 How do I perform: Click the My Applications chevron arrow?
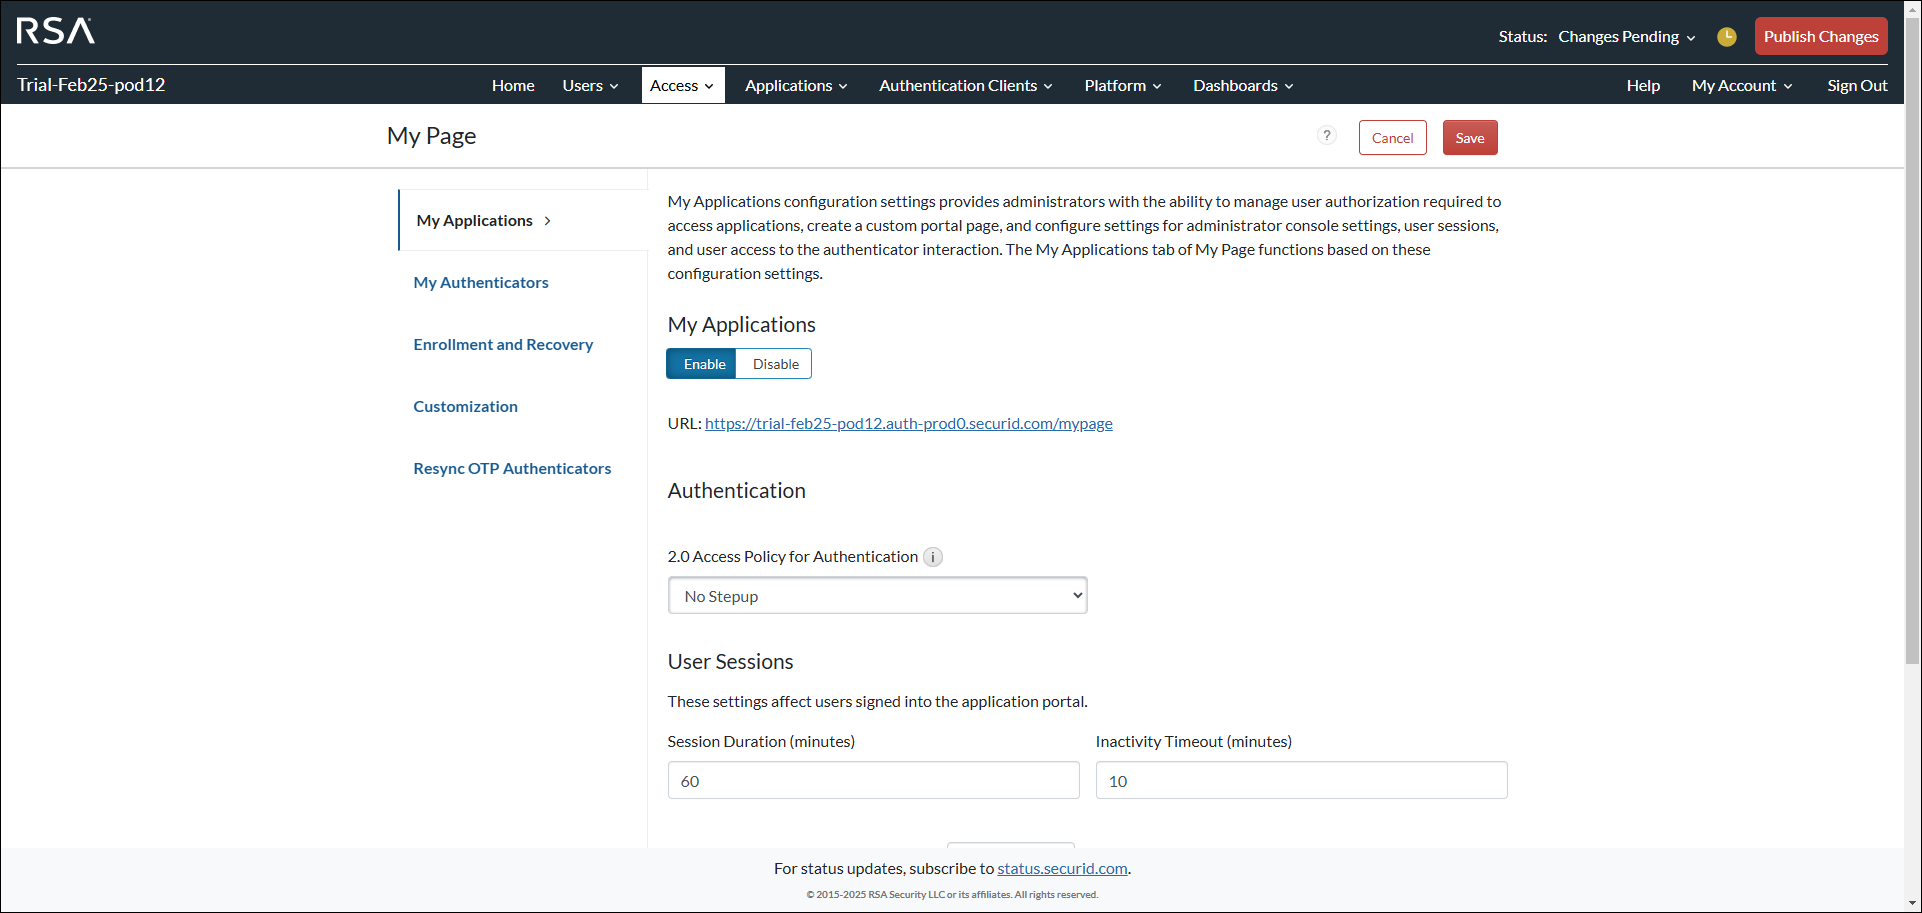[547, 221]
